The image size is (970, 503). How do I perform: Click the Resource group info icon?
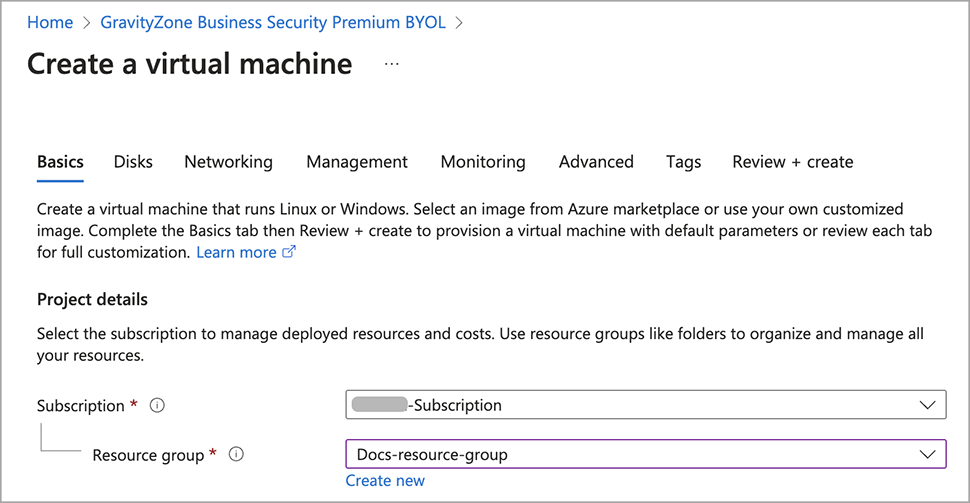(236, 455)
